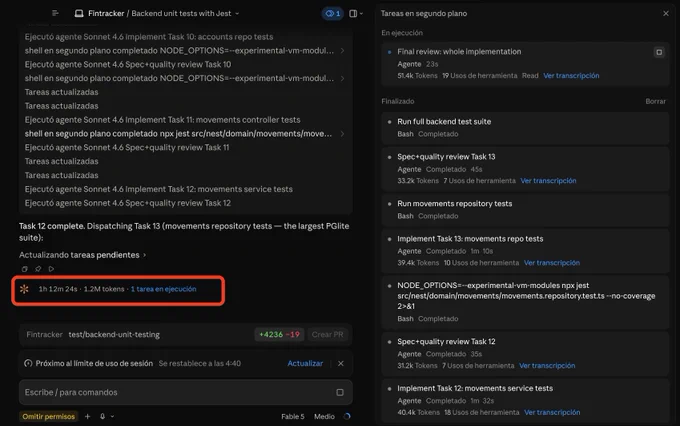
Task: Select Run movements repository tests task
Action: tap(525, 210)
